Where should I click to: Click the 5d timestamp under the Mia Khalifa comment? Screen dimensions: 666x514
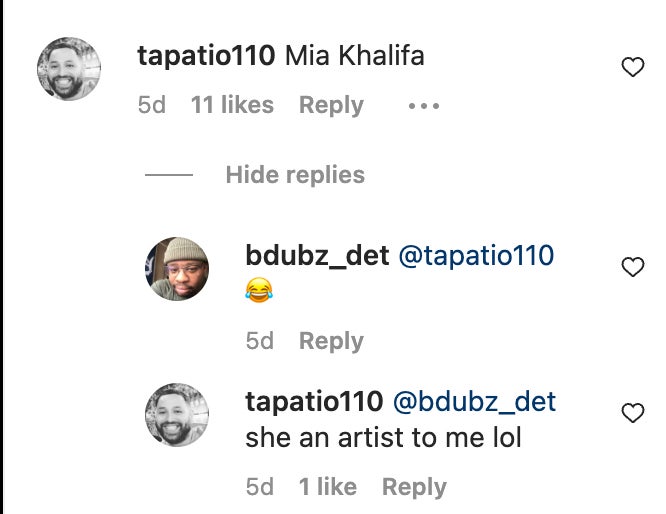(x=152, y=105)
